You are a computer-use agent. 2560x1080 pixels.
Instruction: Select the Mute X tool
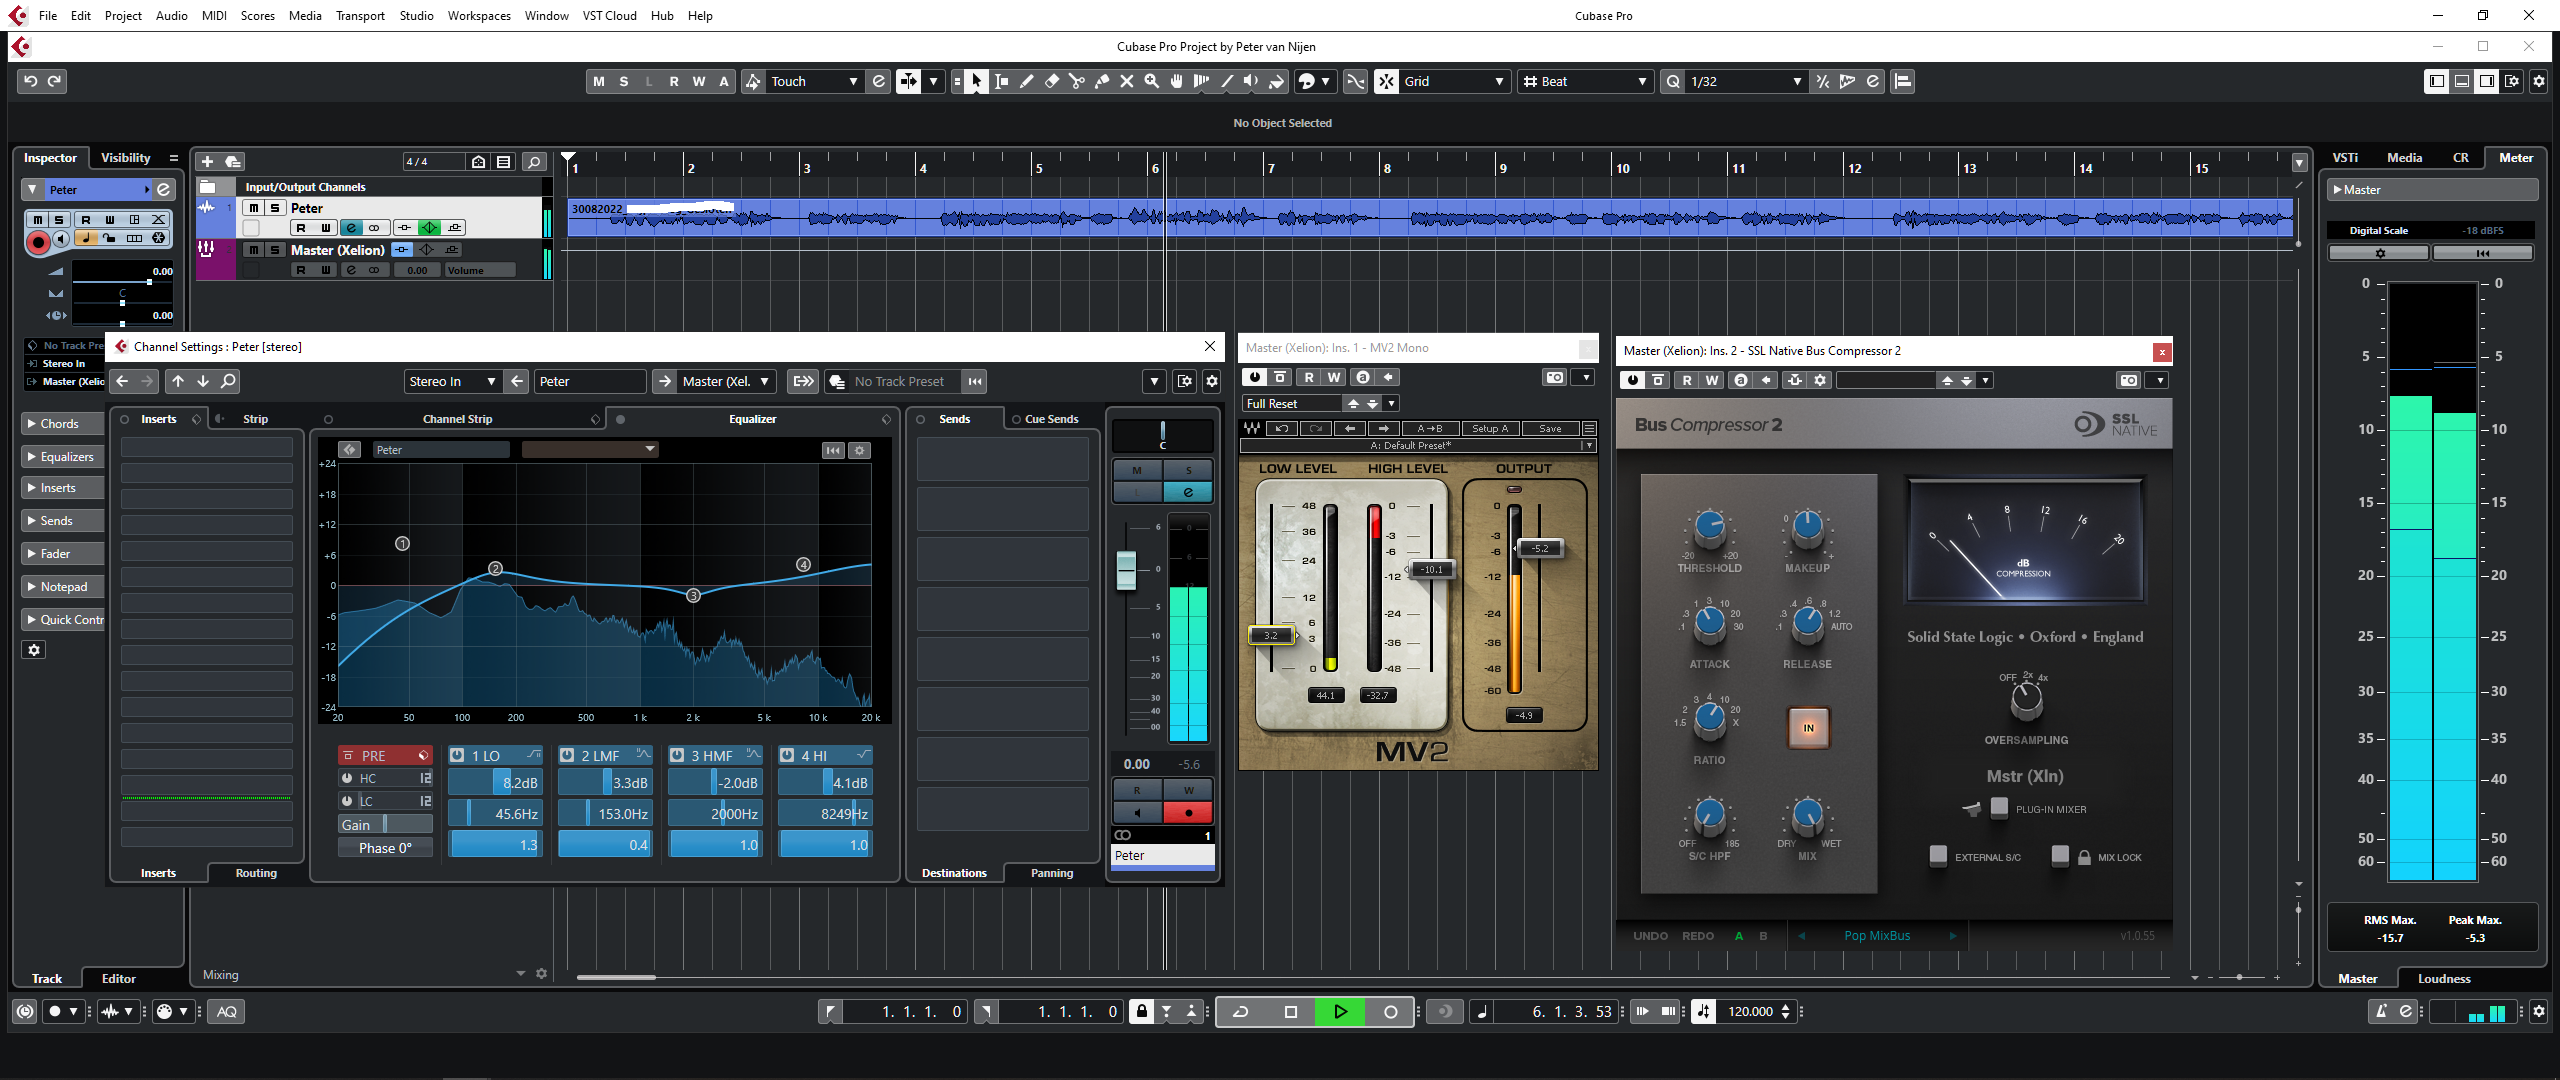pos(1126,81)
